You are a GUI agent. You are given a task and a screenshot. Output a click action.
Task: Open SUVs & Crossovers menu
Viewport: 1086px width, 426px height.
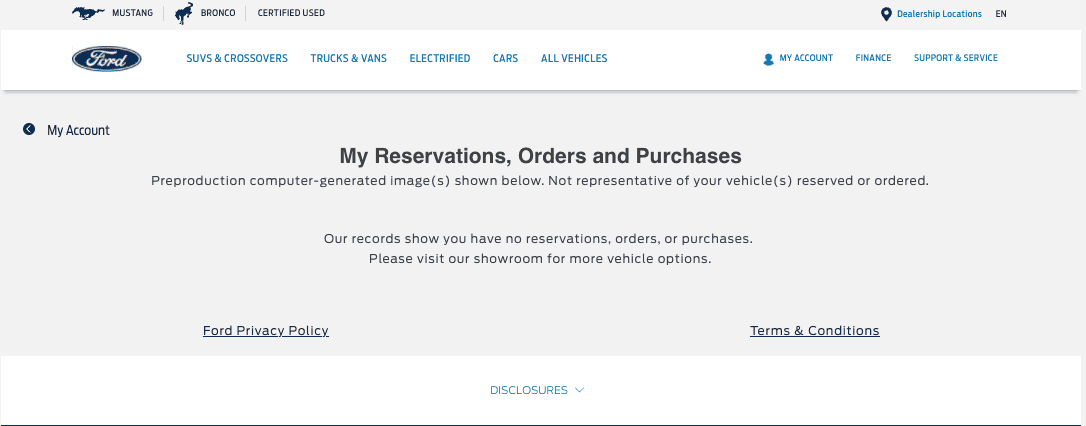pyautogui.click(x=237, y=59)
